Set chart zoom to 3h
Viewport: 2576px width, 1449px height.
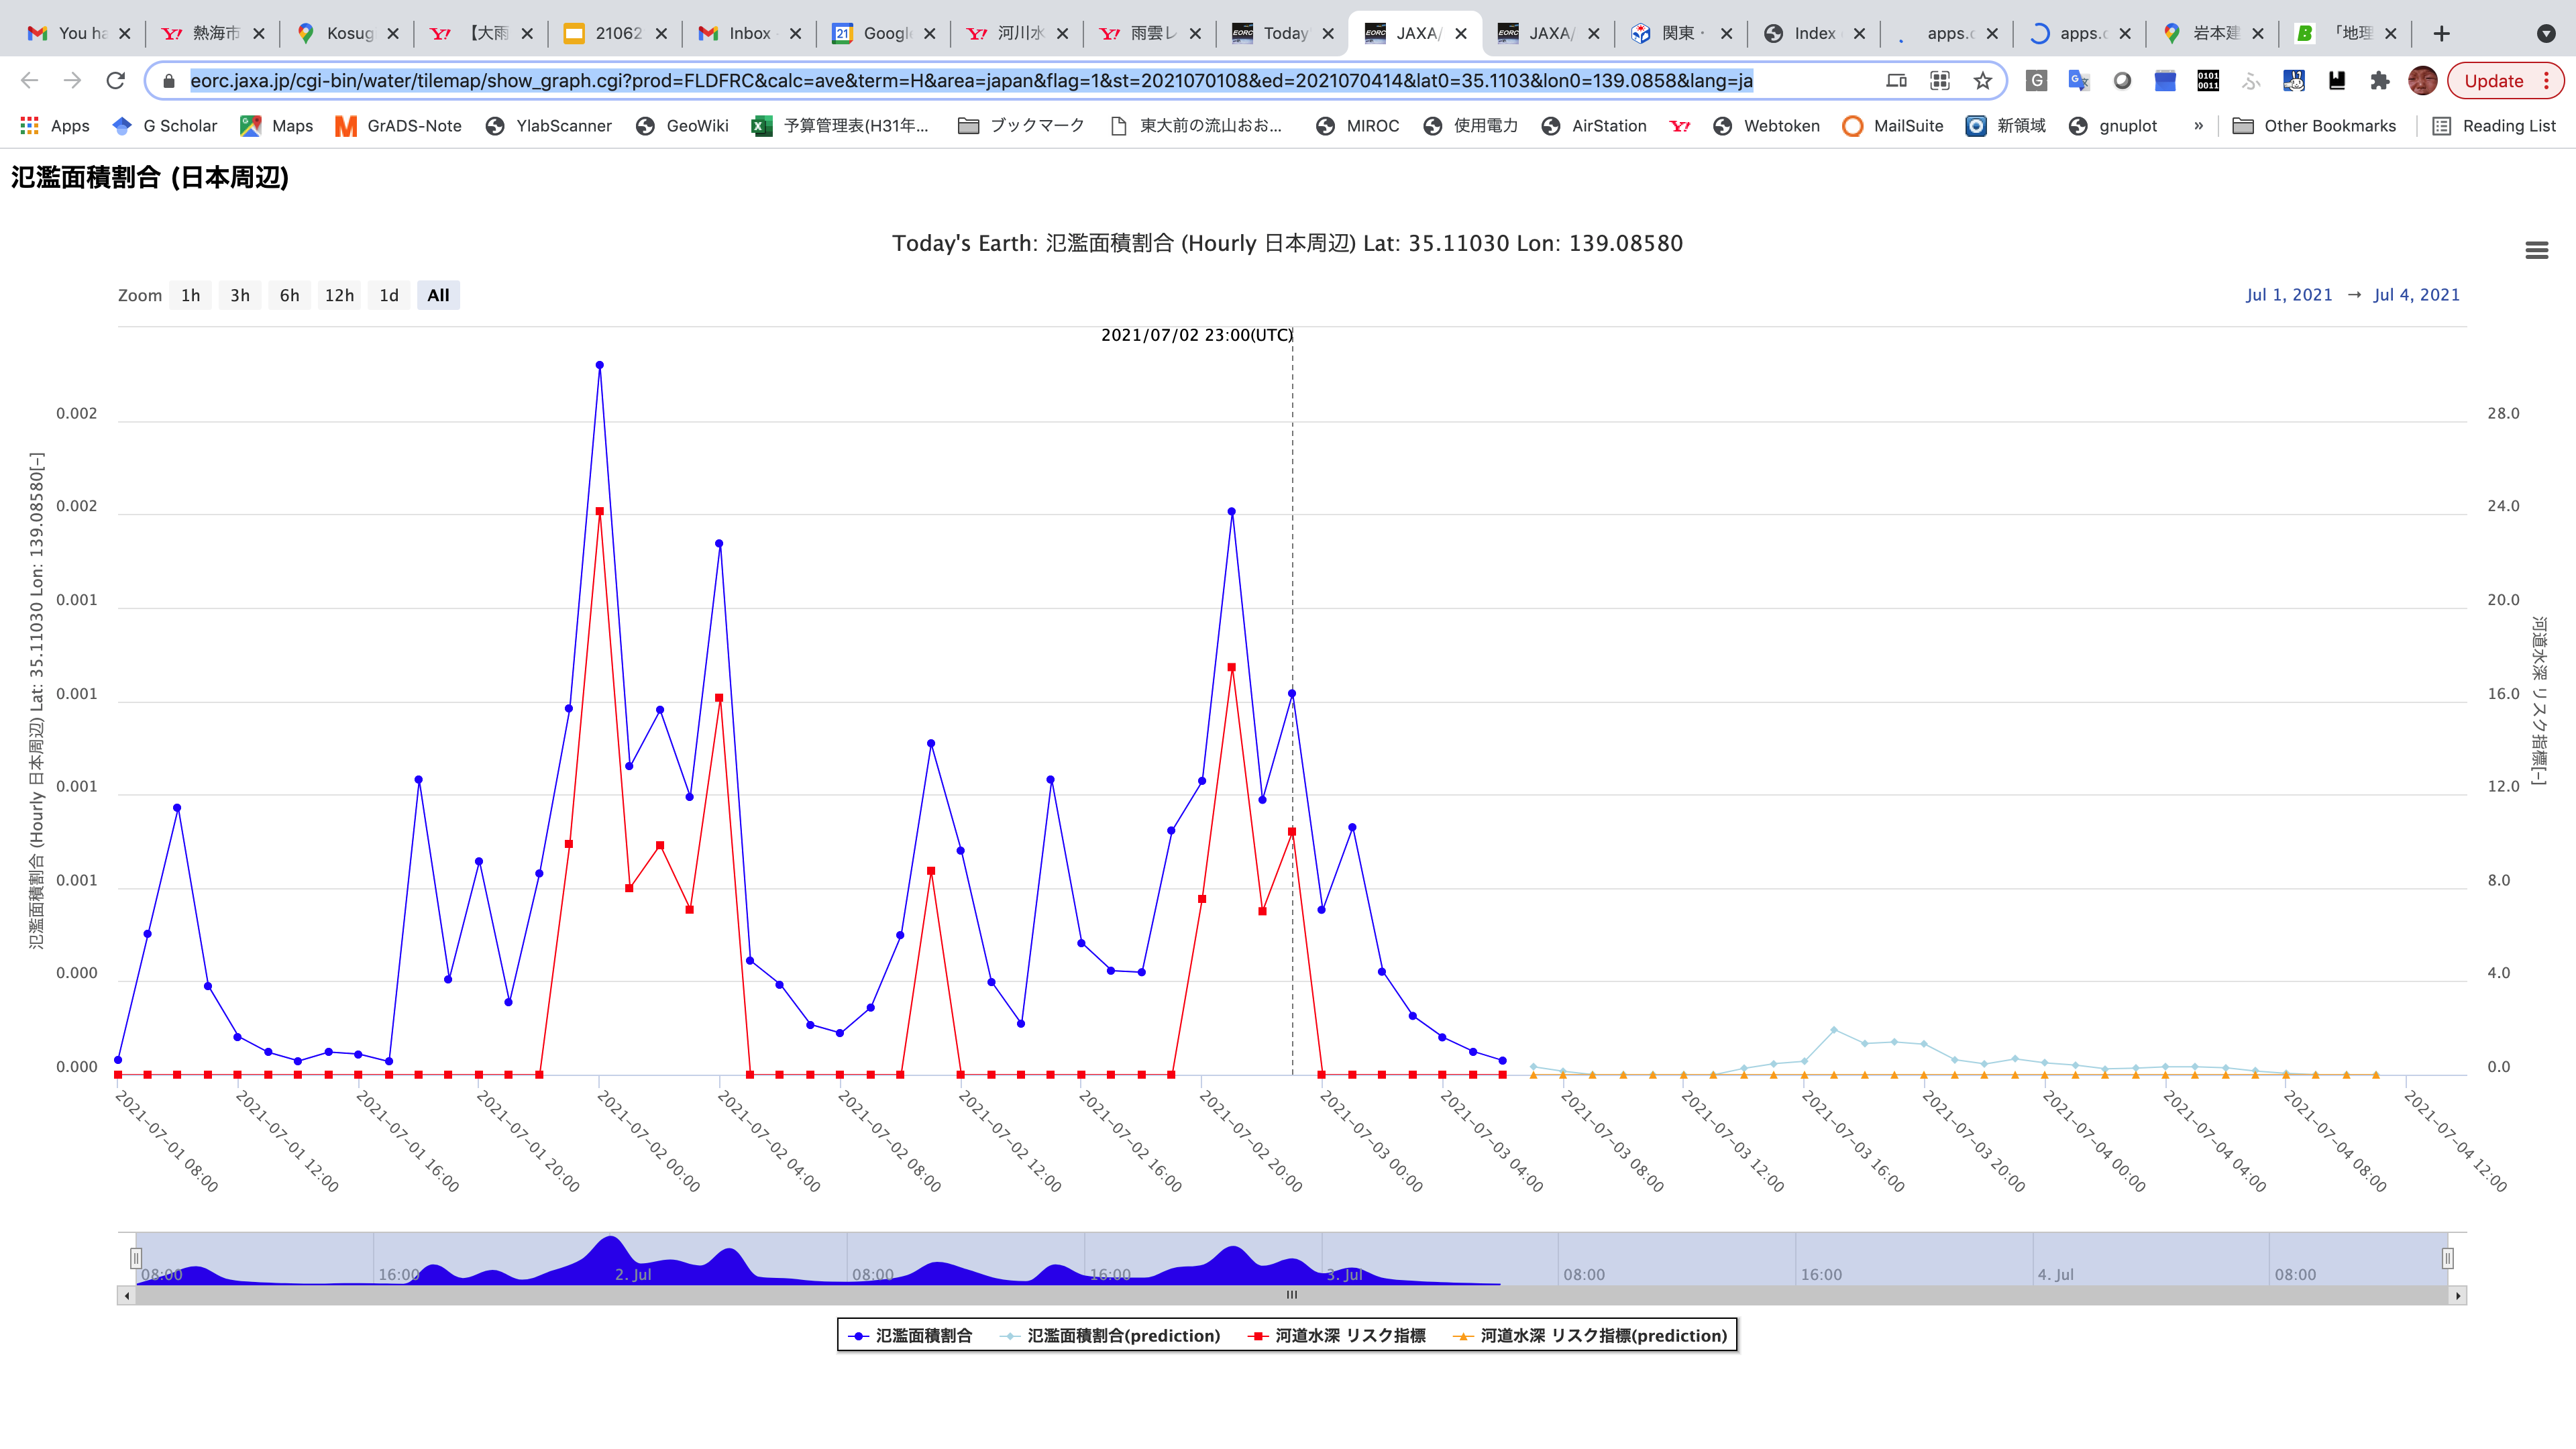click(x=240, y=295)
